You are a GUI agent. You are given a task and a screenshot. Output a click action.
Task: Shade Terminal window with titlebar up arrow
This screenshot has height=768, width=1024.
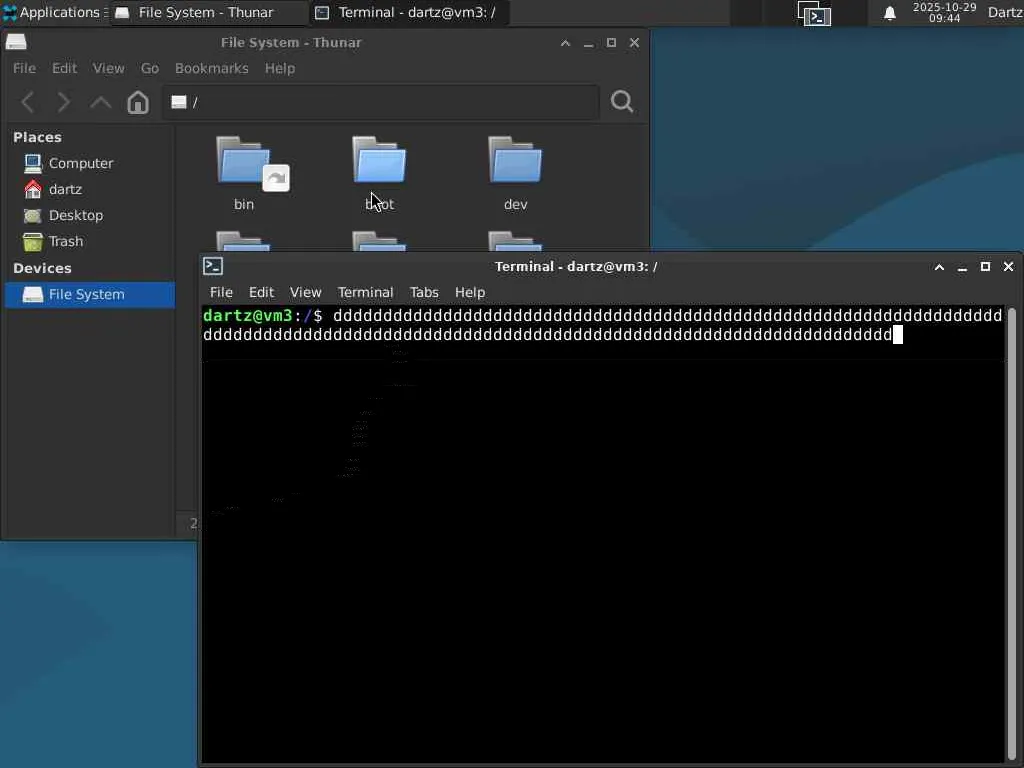click(939, 266)
